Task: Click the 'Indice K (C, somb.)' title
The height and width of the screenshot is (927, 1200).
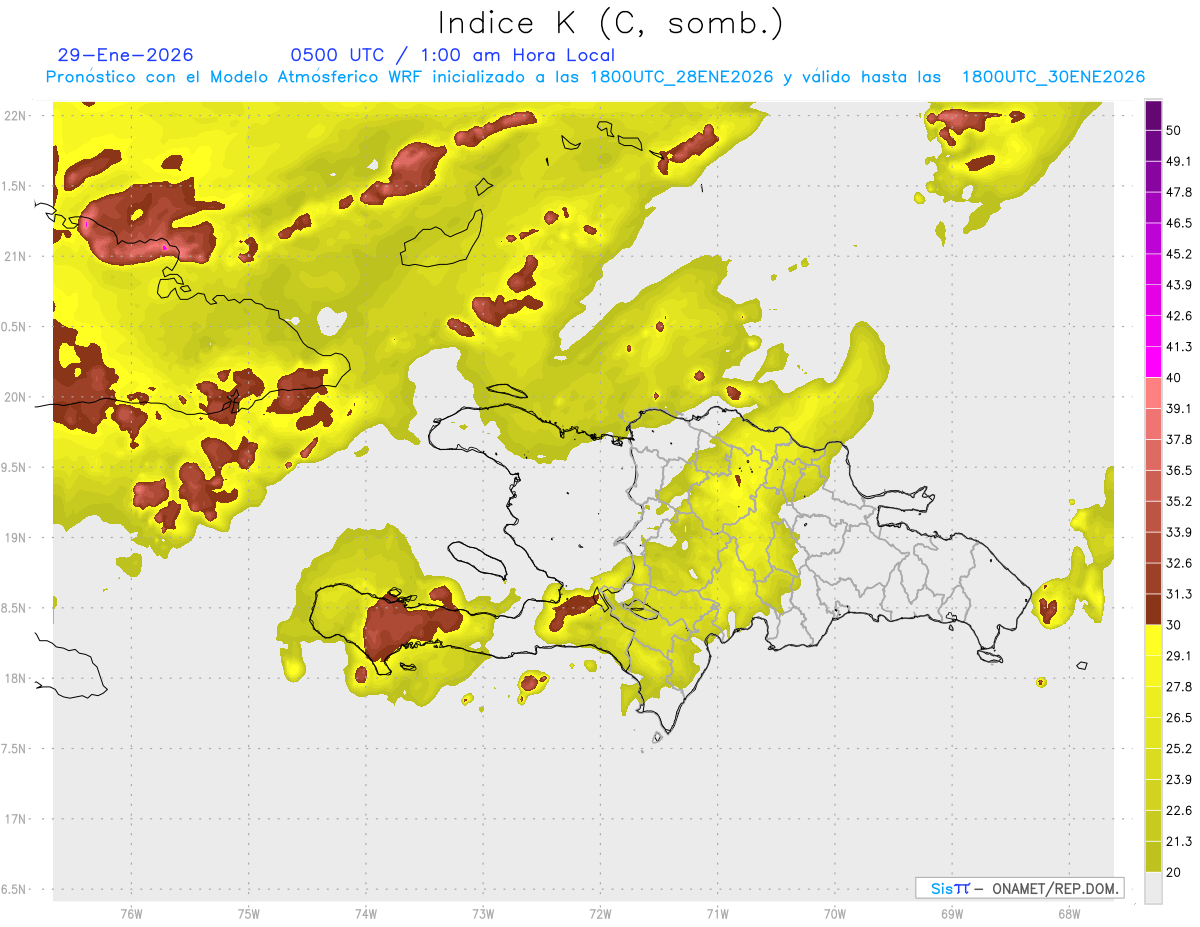Action: [x=611, y=22]
